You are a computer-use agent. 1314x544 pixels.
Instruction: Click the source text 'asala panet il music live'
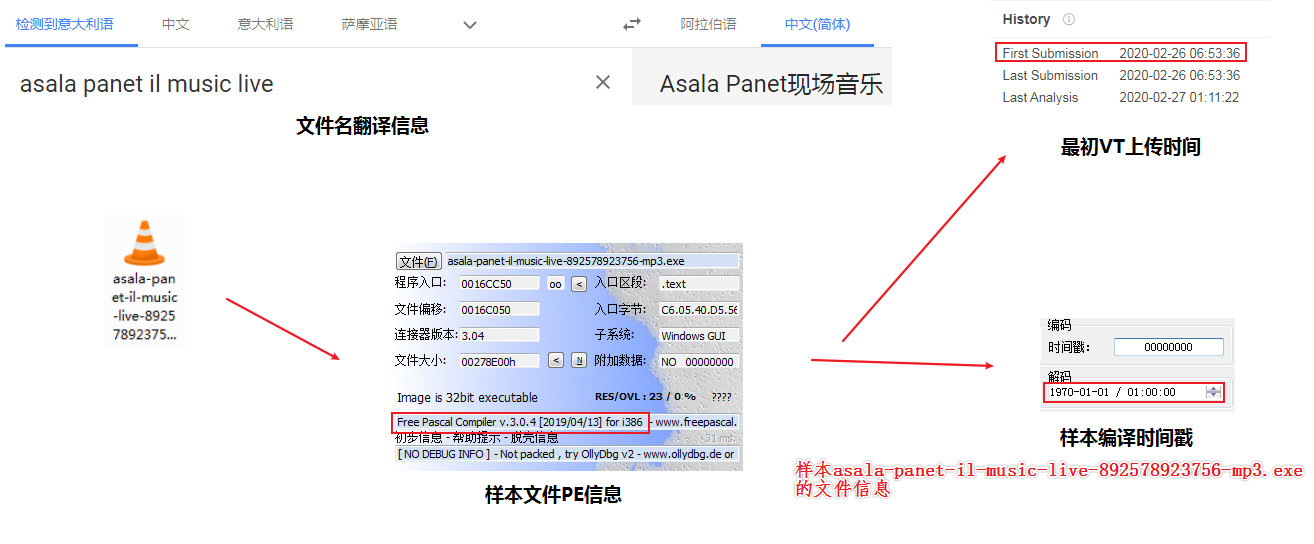[x=147, y=84]
